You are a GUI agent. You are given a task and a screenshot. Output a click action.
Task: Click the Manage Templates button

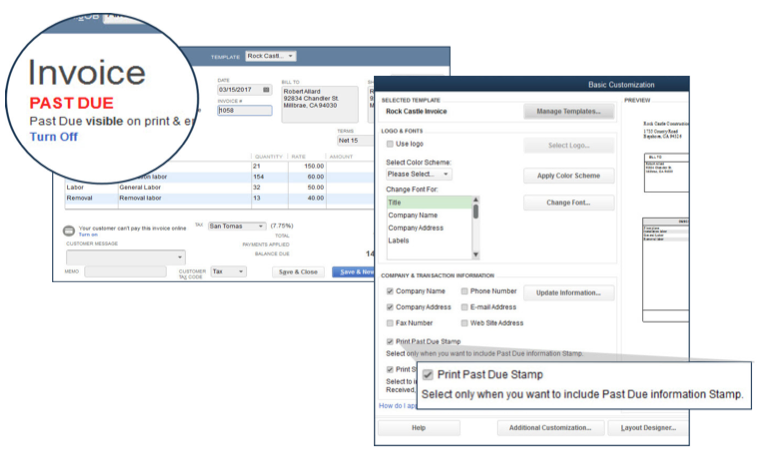[568, 112]
